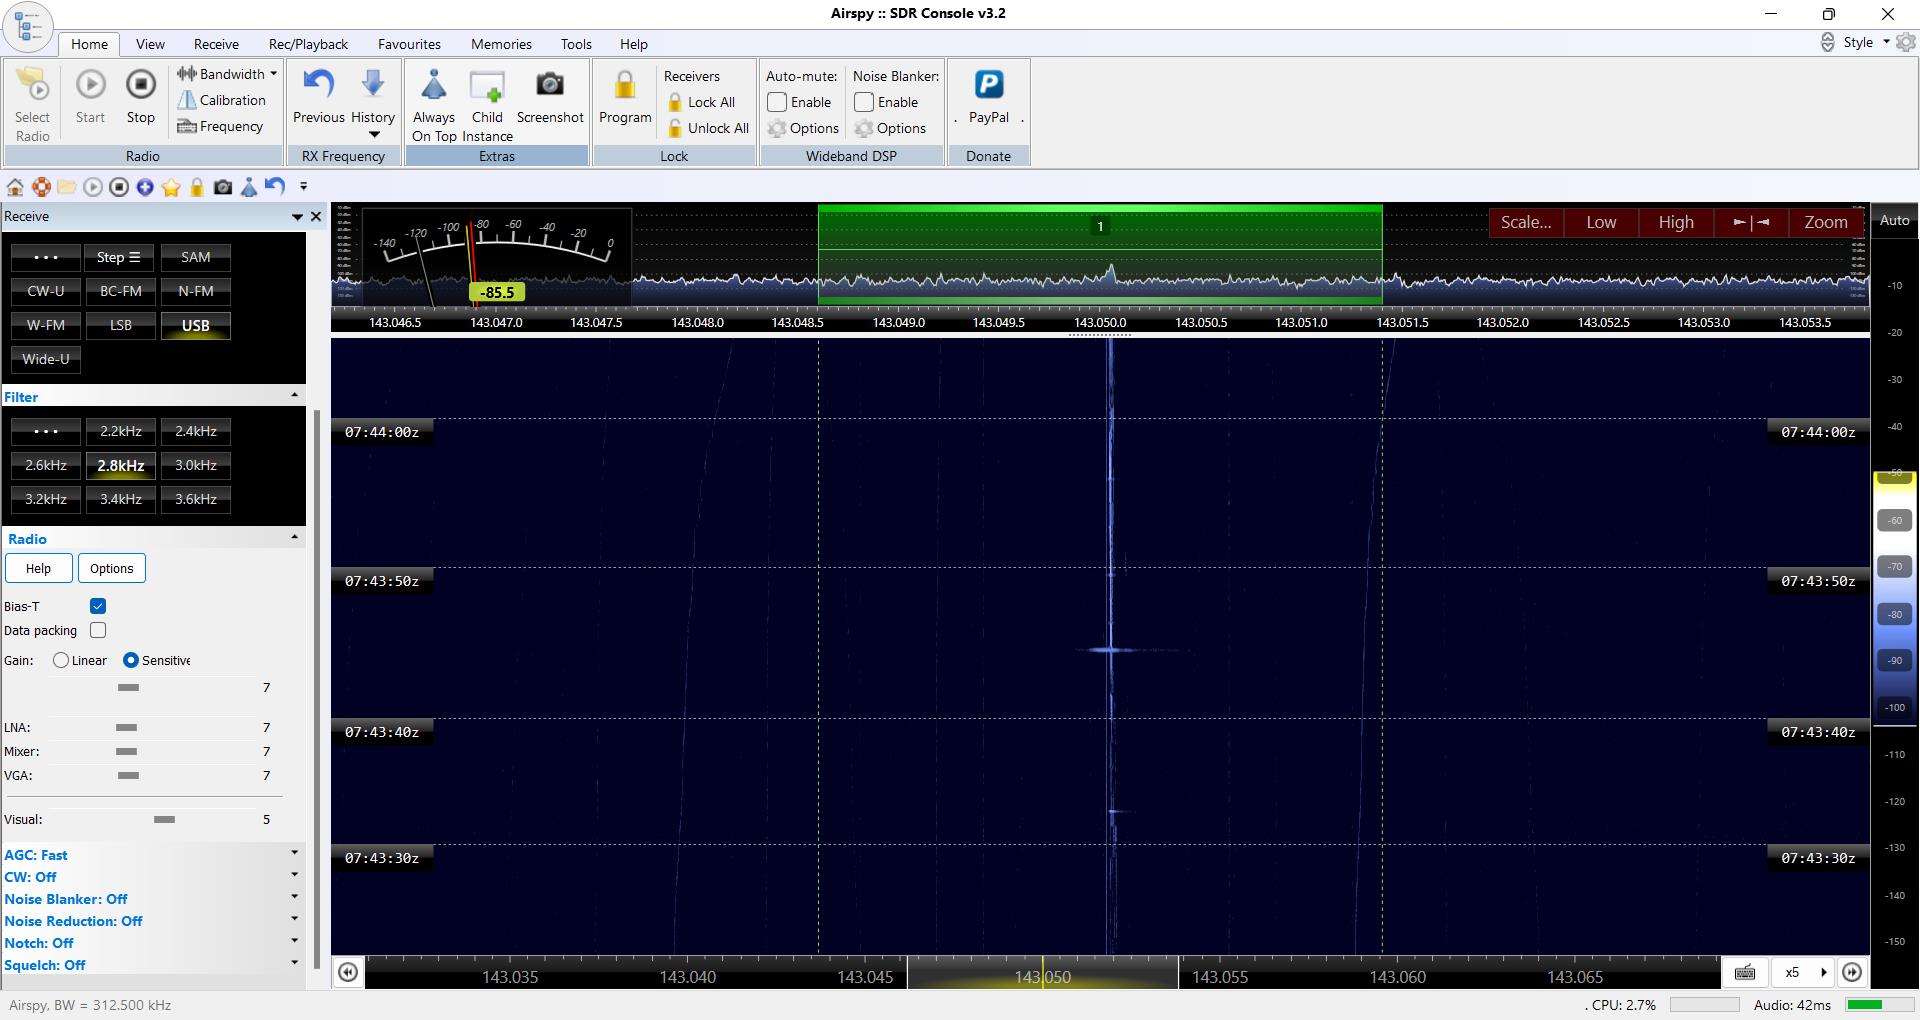Collapse the Filter section
1920x1020 pixels.
click(x=294, y=396)
